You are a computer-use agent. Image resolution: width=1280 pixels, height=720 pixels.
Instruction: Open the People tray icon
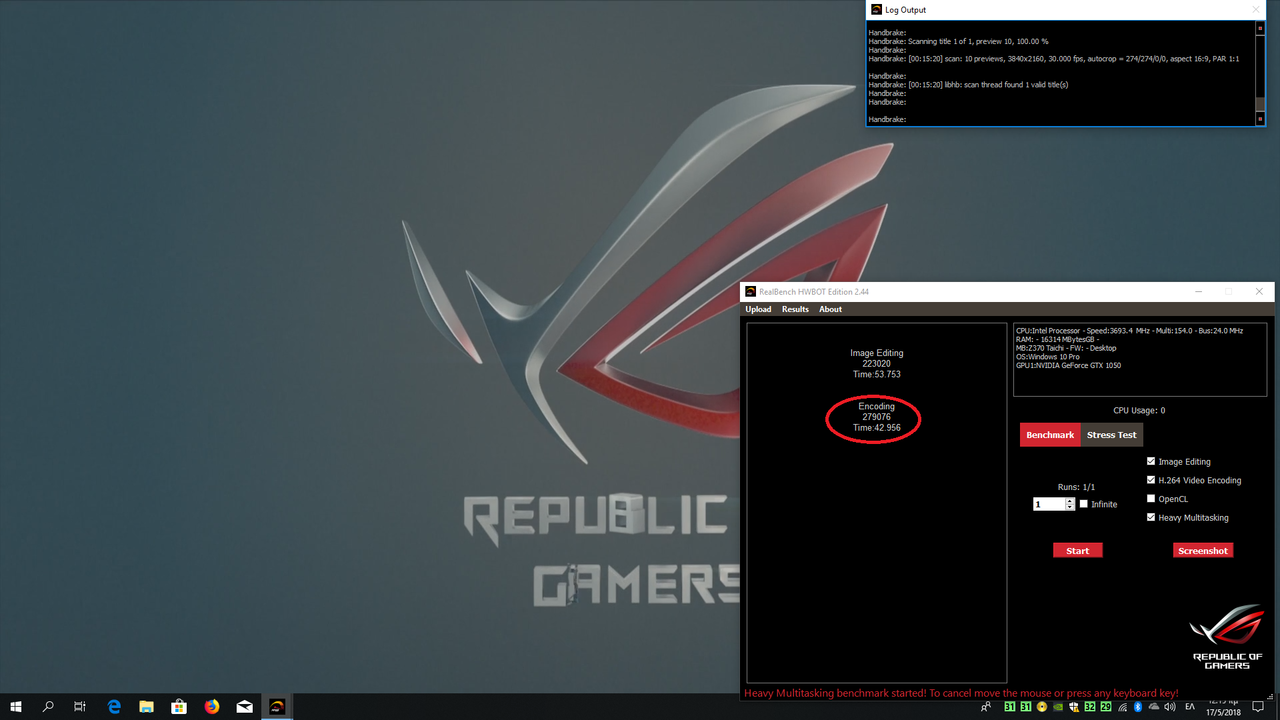pyautogui.click(x=986, y=707)
